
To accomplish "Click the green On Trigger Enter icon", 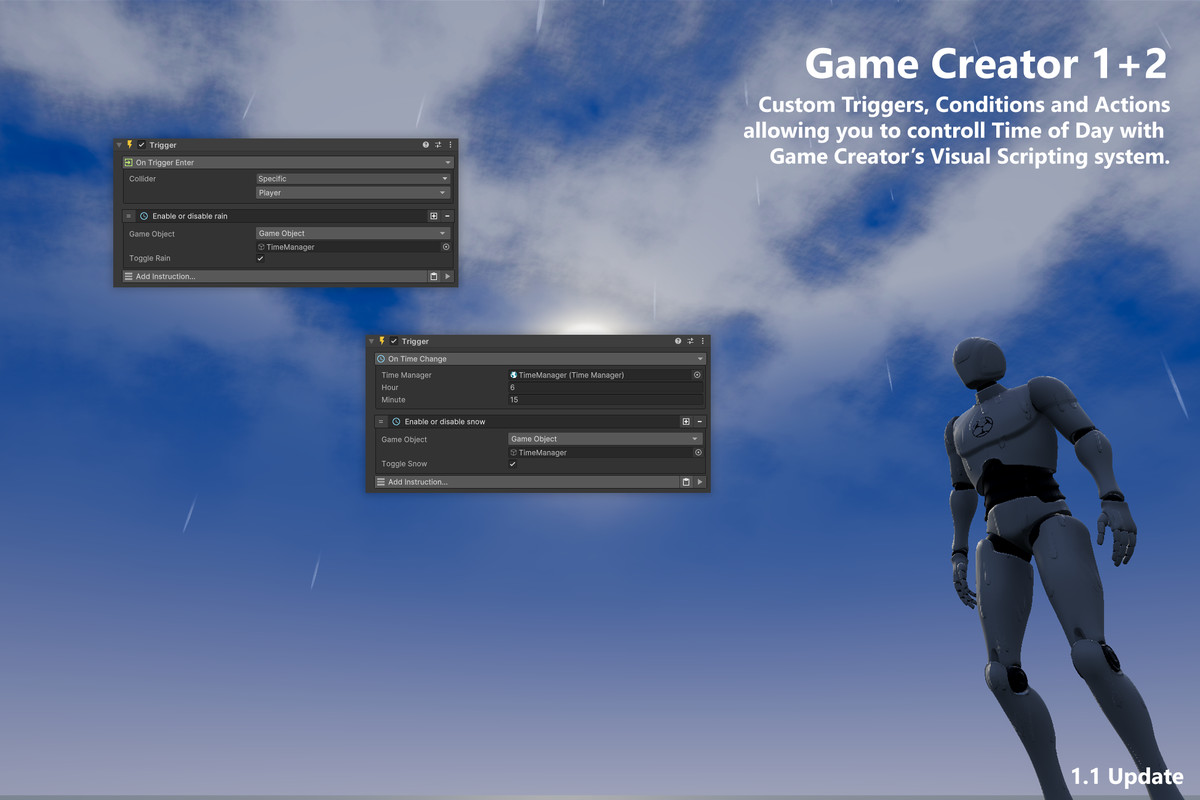I will [129, 162].
